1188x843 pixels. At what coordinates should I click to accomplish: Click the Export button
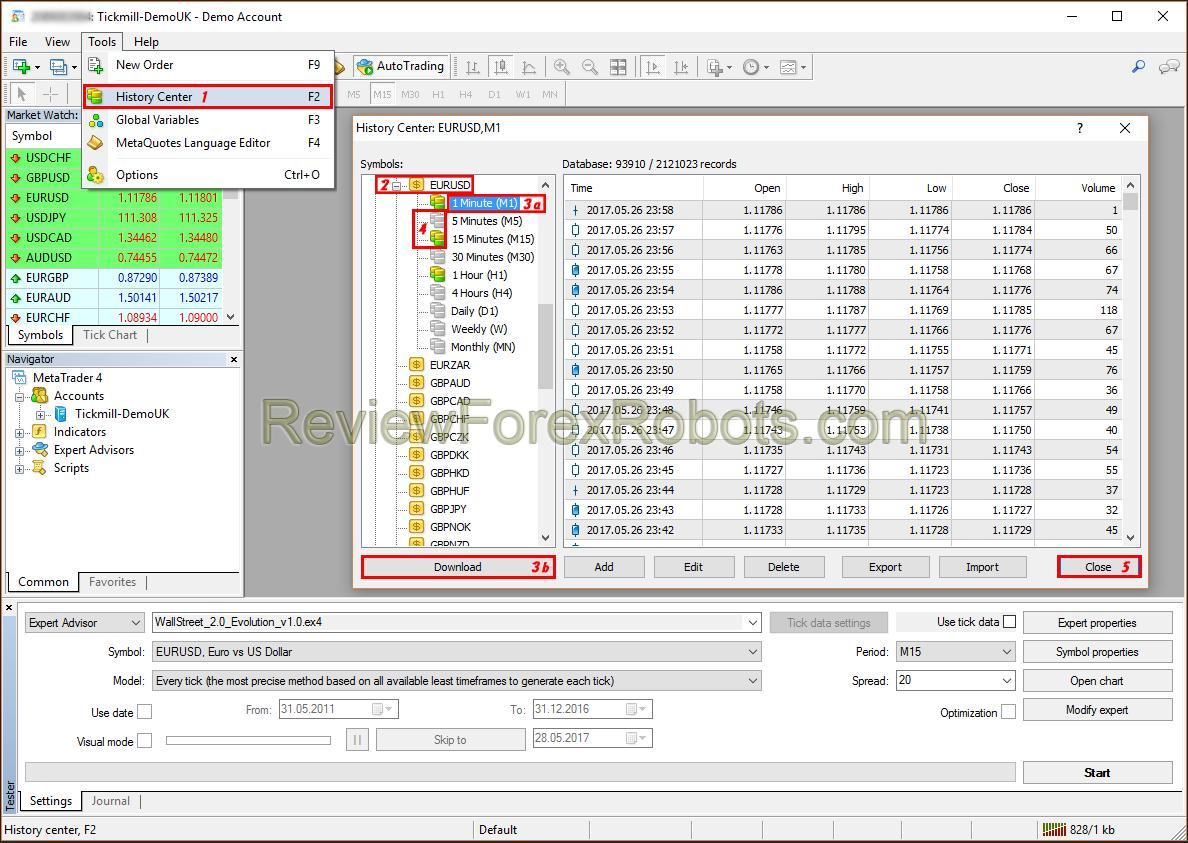click(x=885, y=567)
